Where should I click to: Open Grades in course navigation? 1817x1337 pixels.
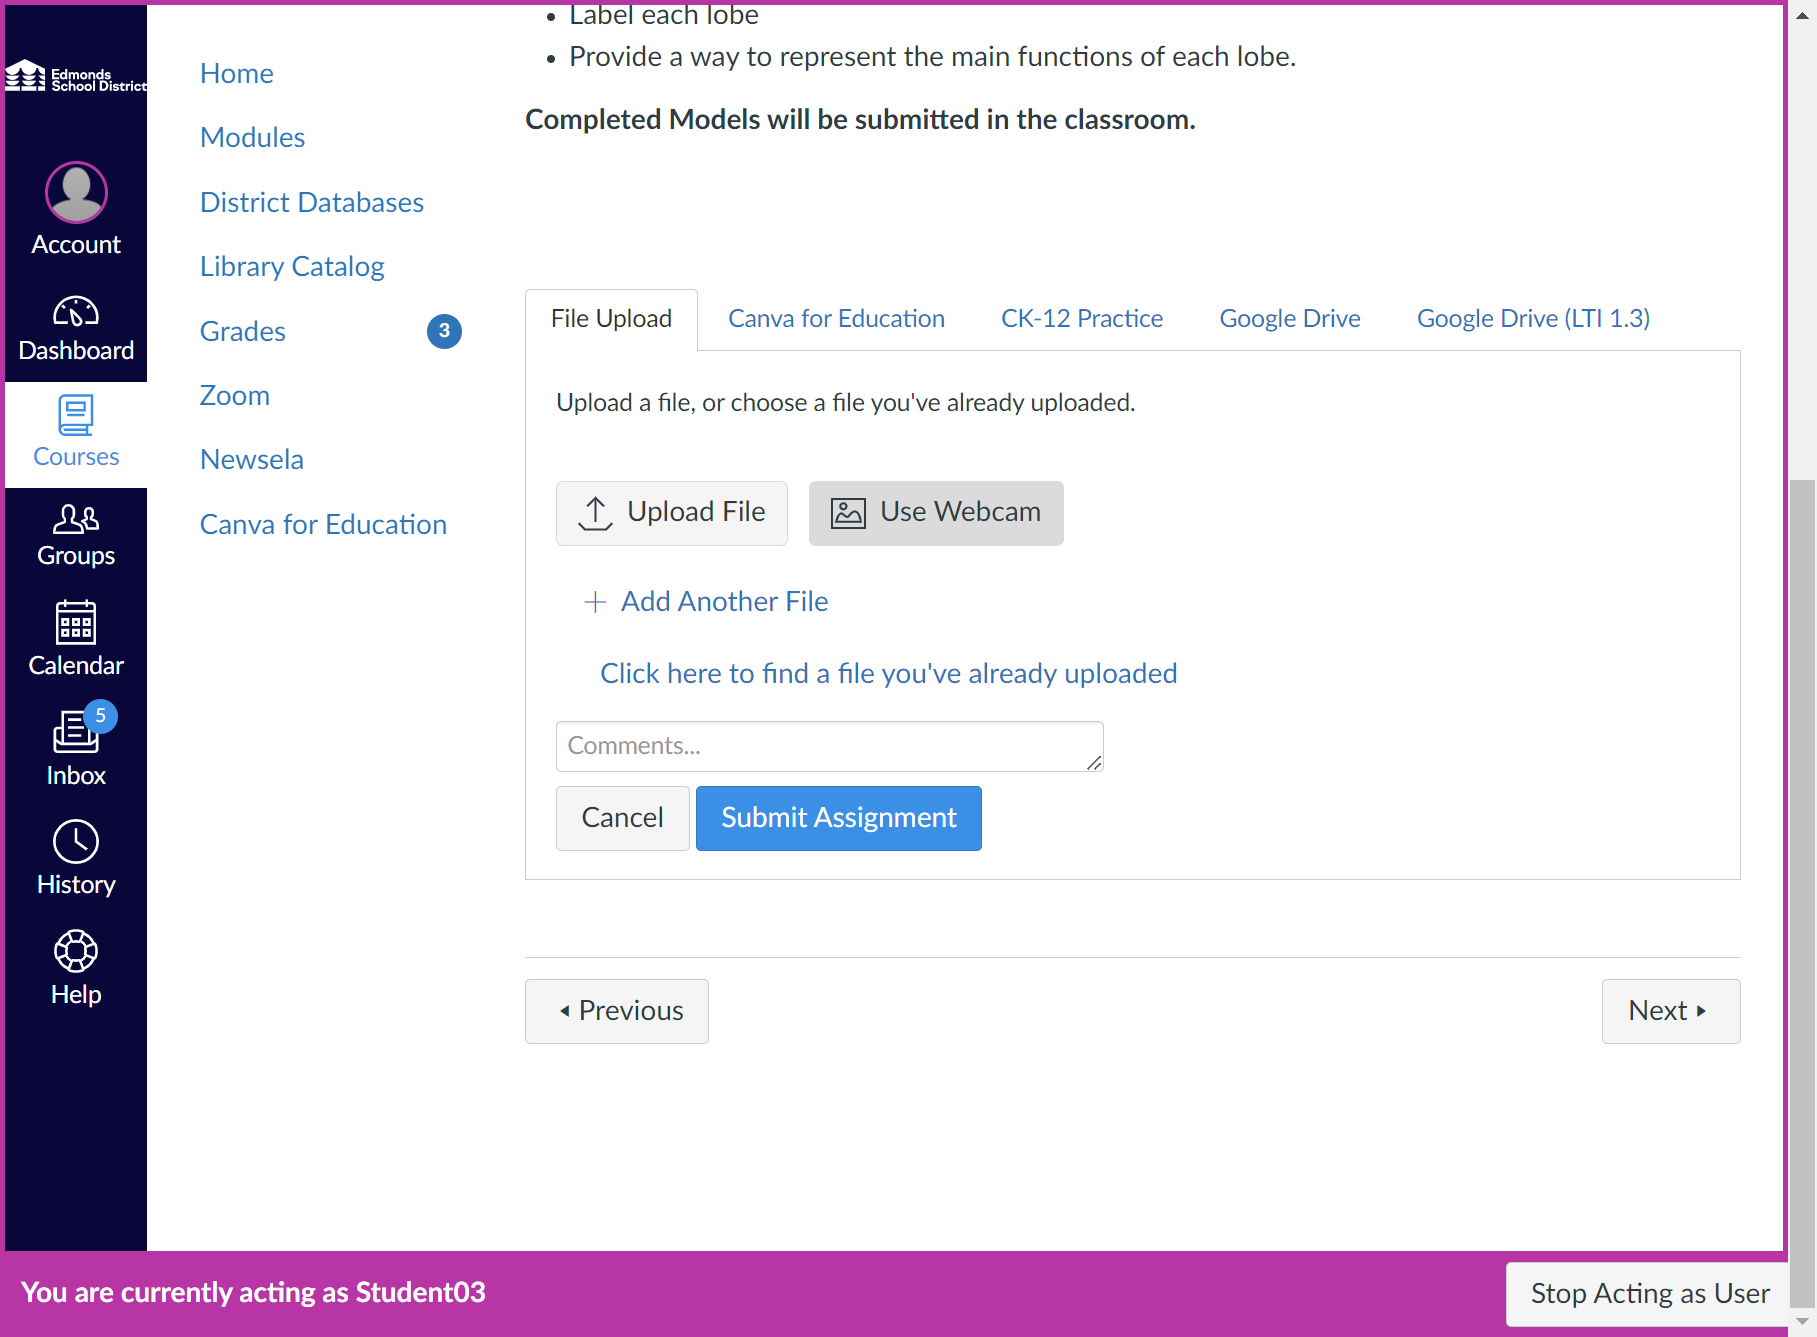pos(243,331)
